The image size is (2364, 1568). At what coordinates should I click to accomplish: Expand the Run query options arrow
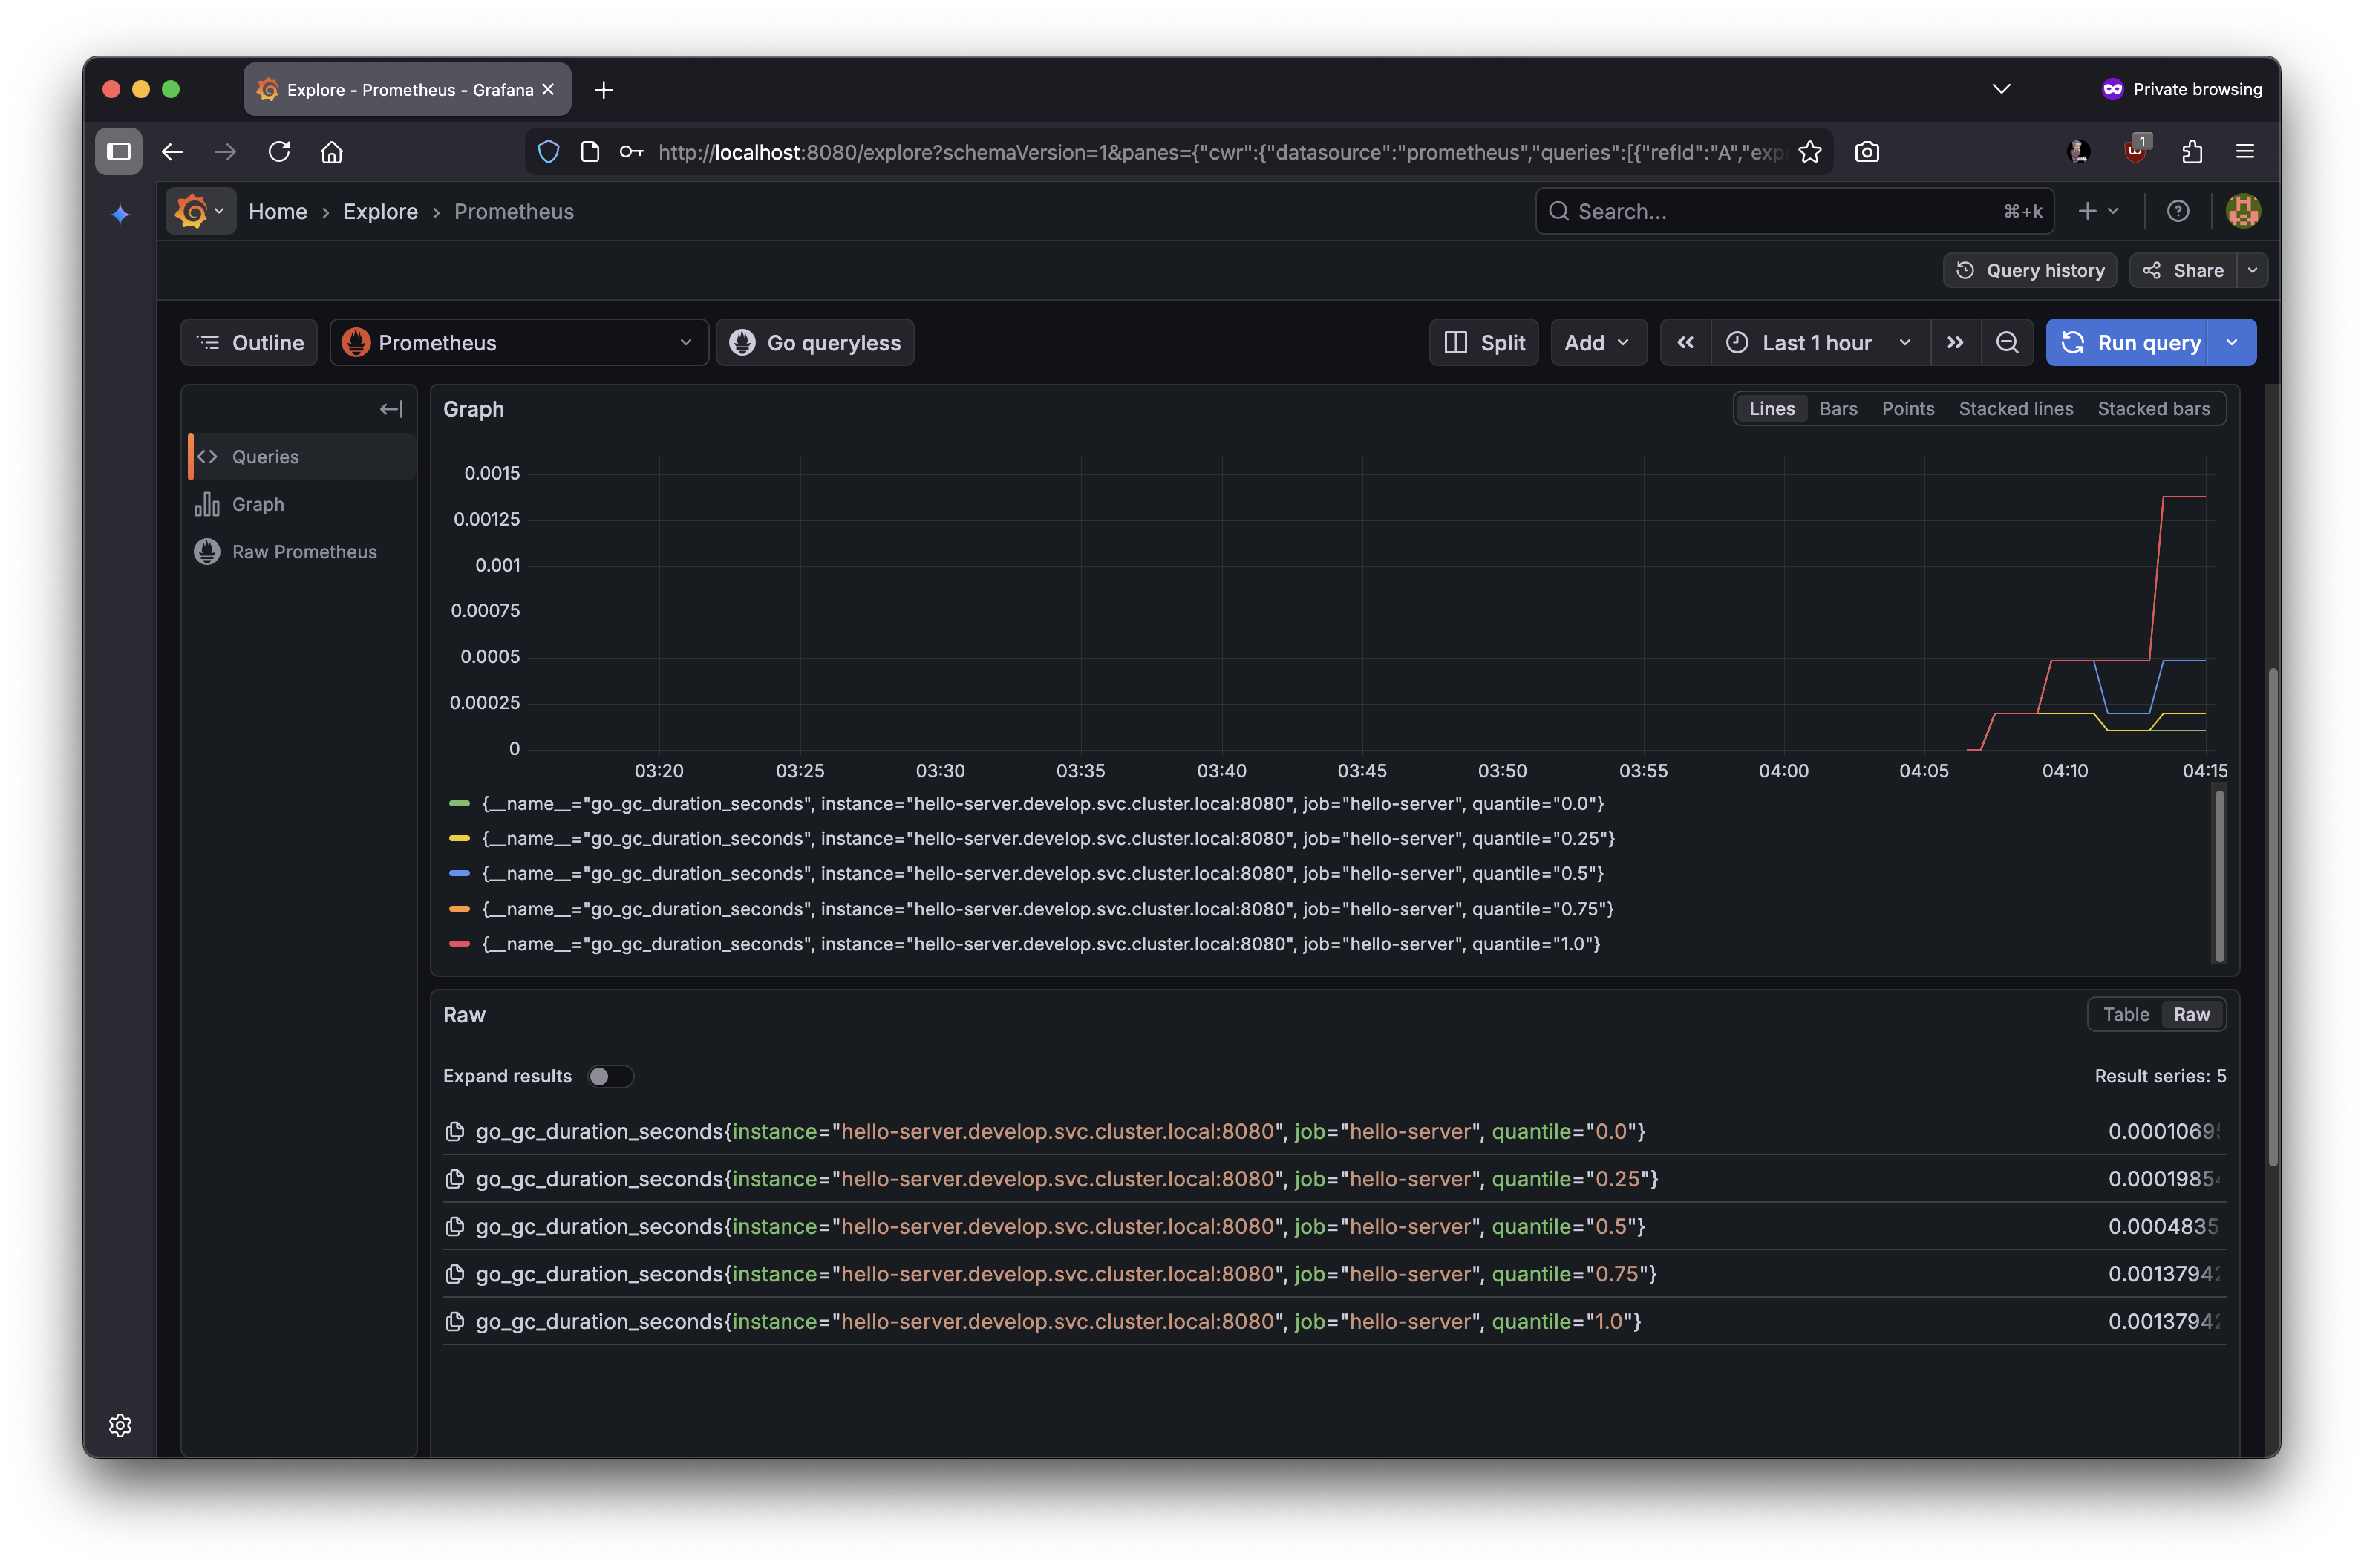2232,343
